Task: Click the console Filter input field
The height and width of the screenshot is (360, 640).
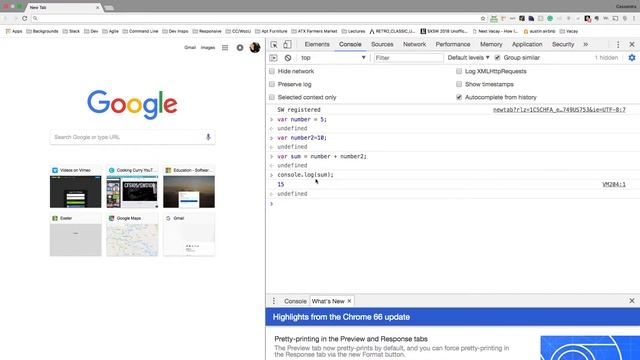Action: [409, 58]
